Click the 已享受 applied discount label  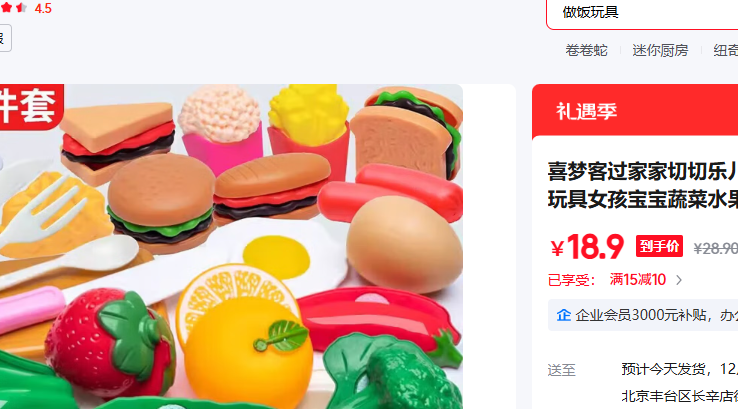pos(571,280)
